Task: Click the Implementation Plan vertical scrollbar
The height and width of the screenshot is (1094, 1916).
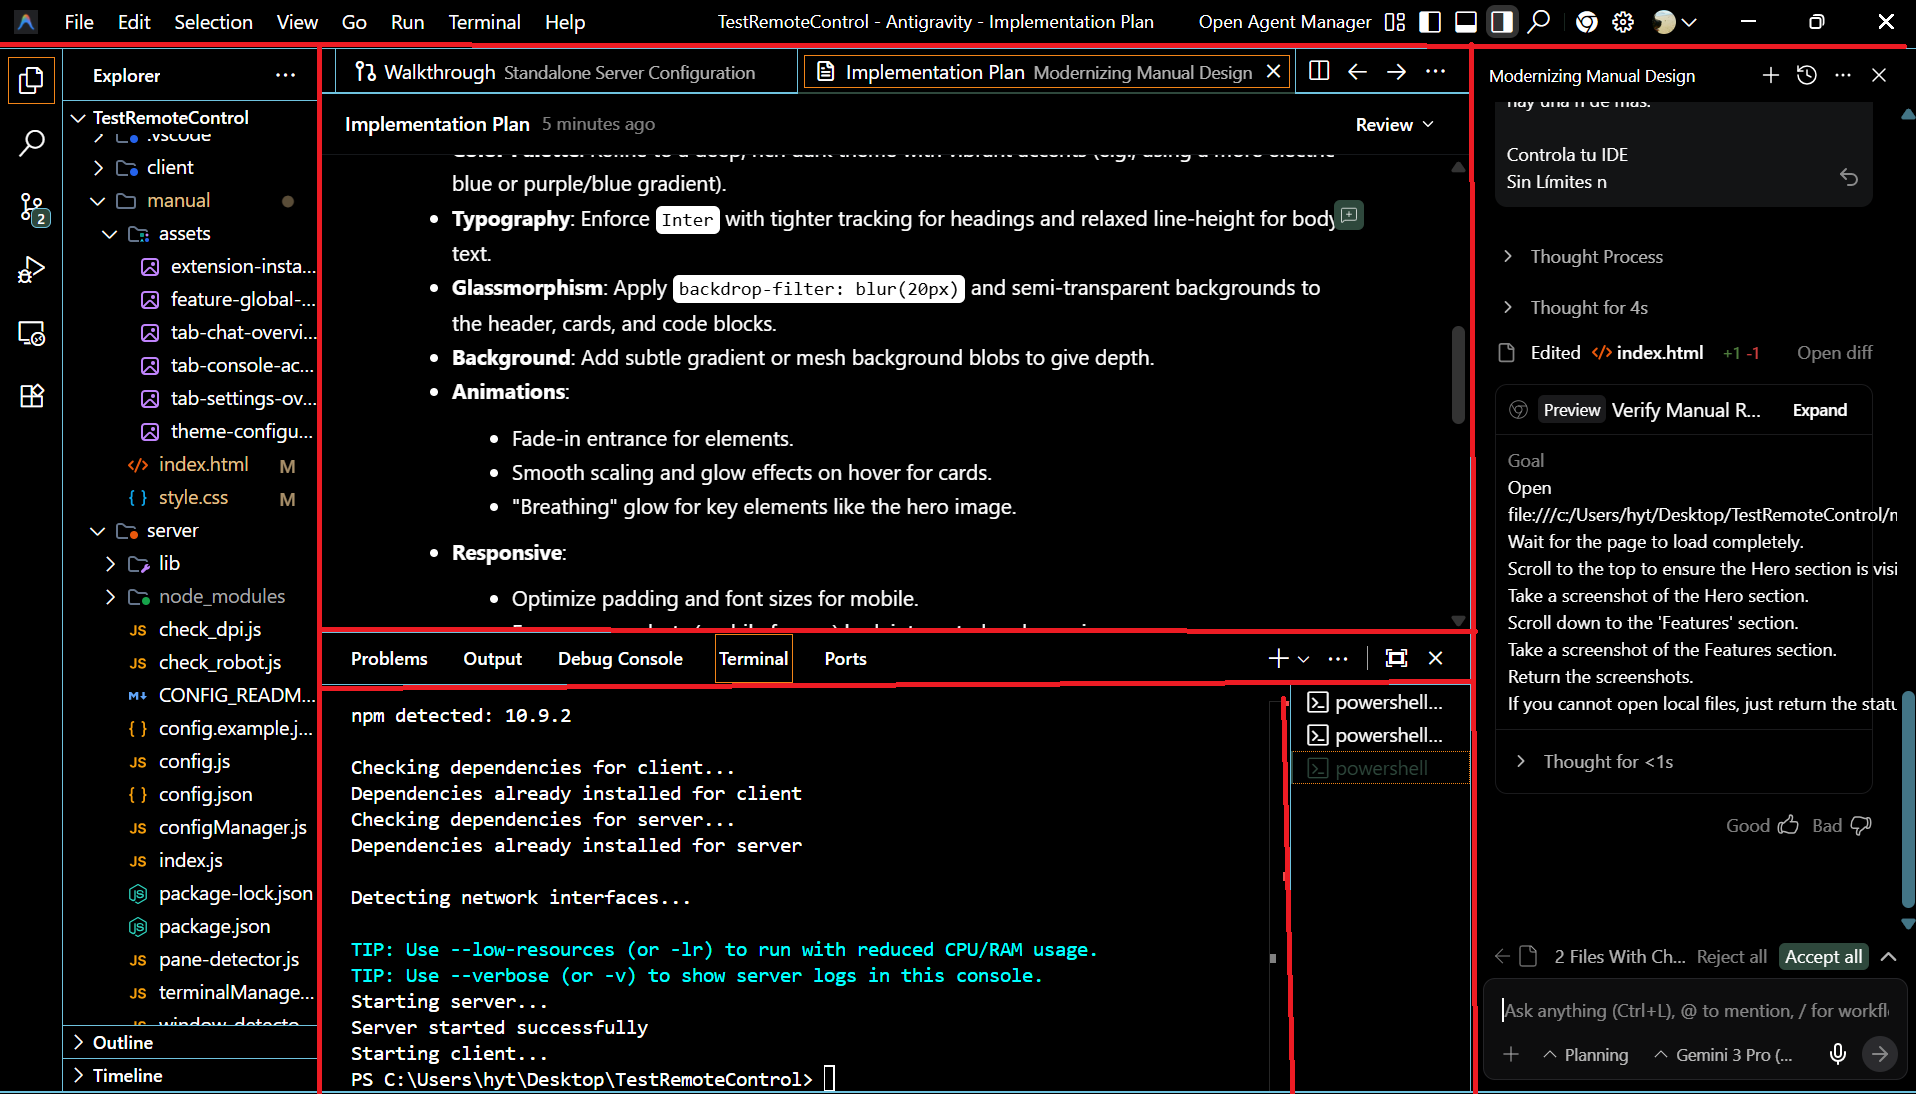Action: click(1458, 375)
